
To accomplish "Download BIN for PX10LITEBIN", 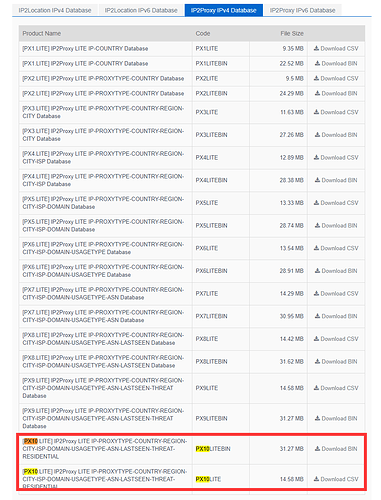I will click(336, 449).
